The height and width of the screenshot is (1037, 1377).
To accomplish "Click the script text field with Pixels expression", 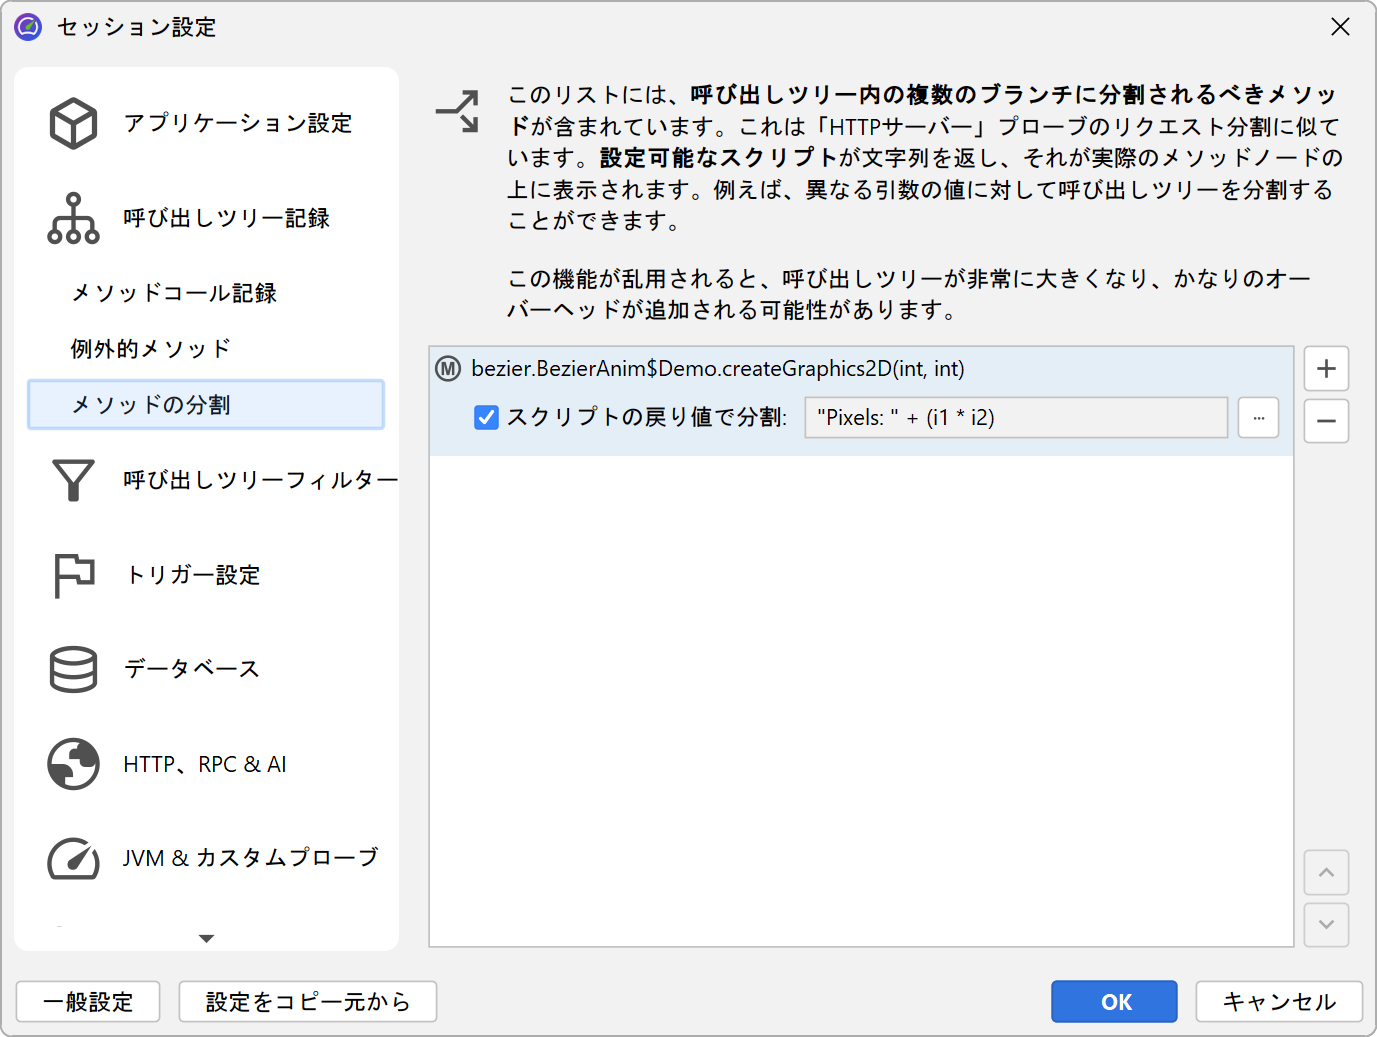I will click(1015, 418).
